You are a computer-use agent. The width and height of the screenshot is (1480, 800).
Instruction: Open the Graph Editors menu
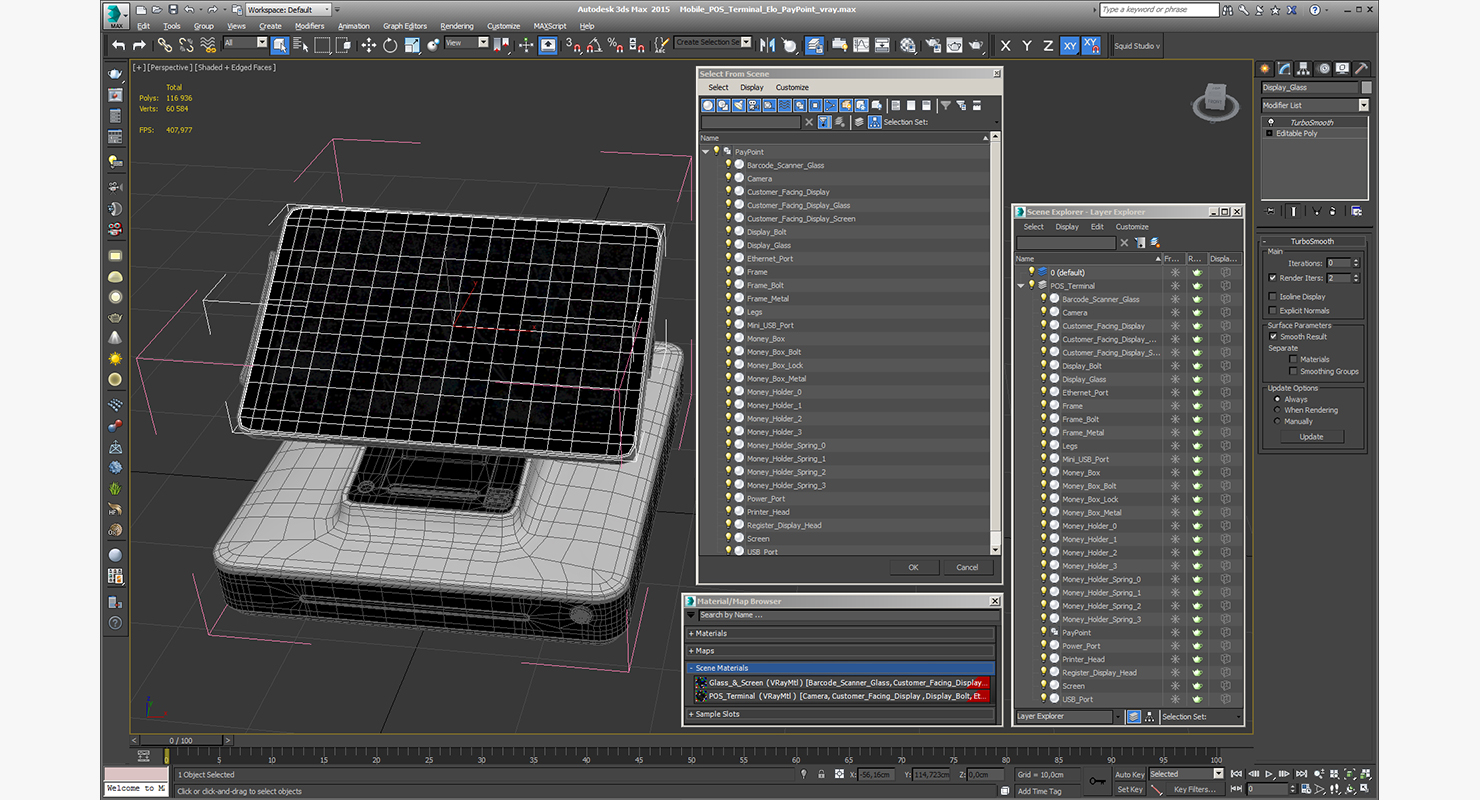405,26
